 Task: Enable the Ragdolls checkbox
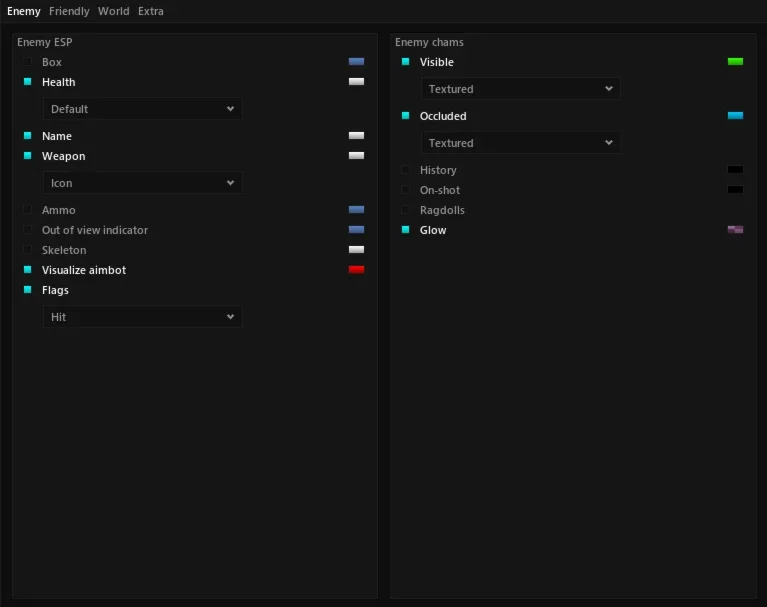406,209
